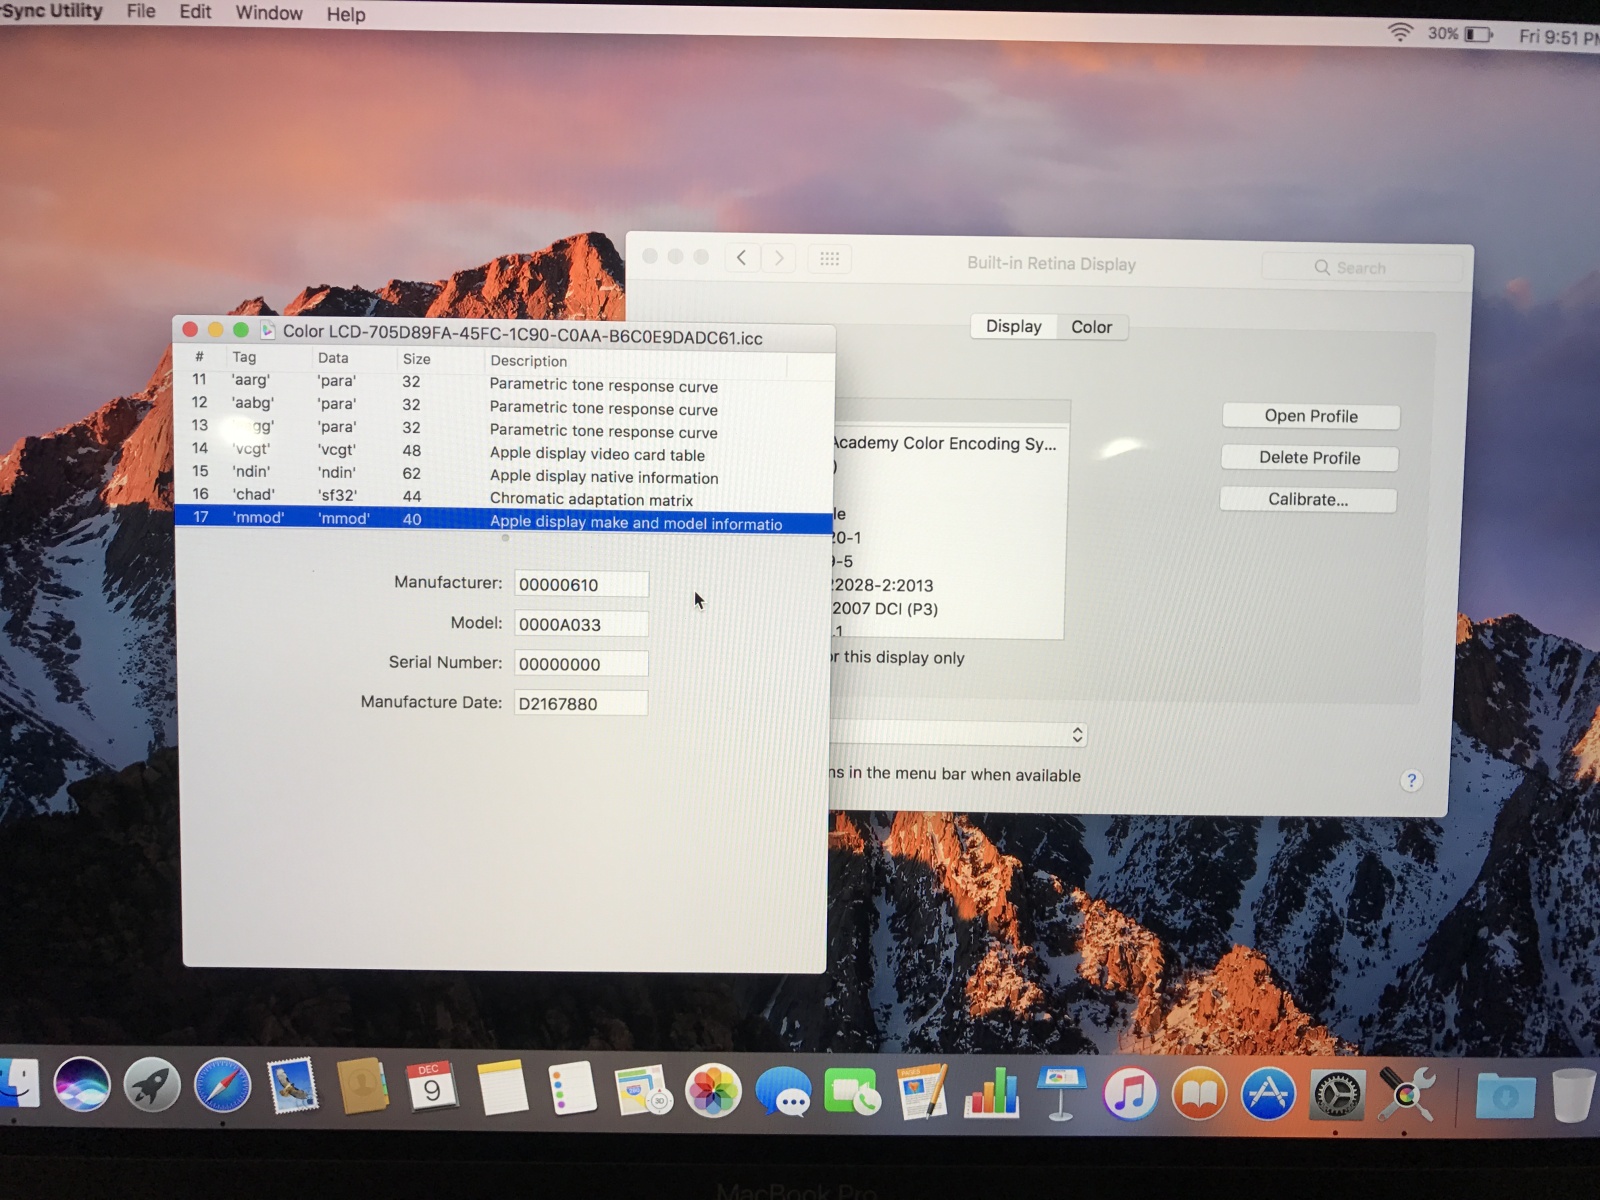Click the ICC file icon in title bar

point(268,330)
